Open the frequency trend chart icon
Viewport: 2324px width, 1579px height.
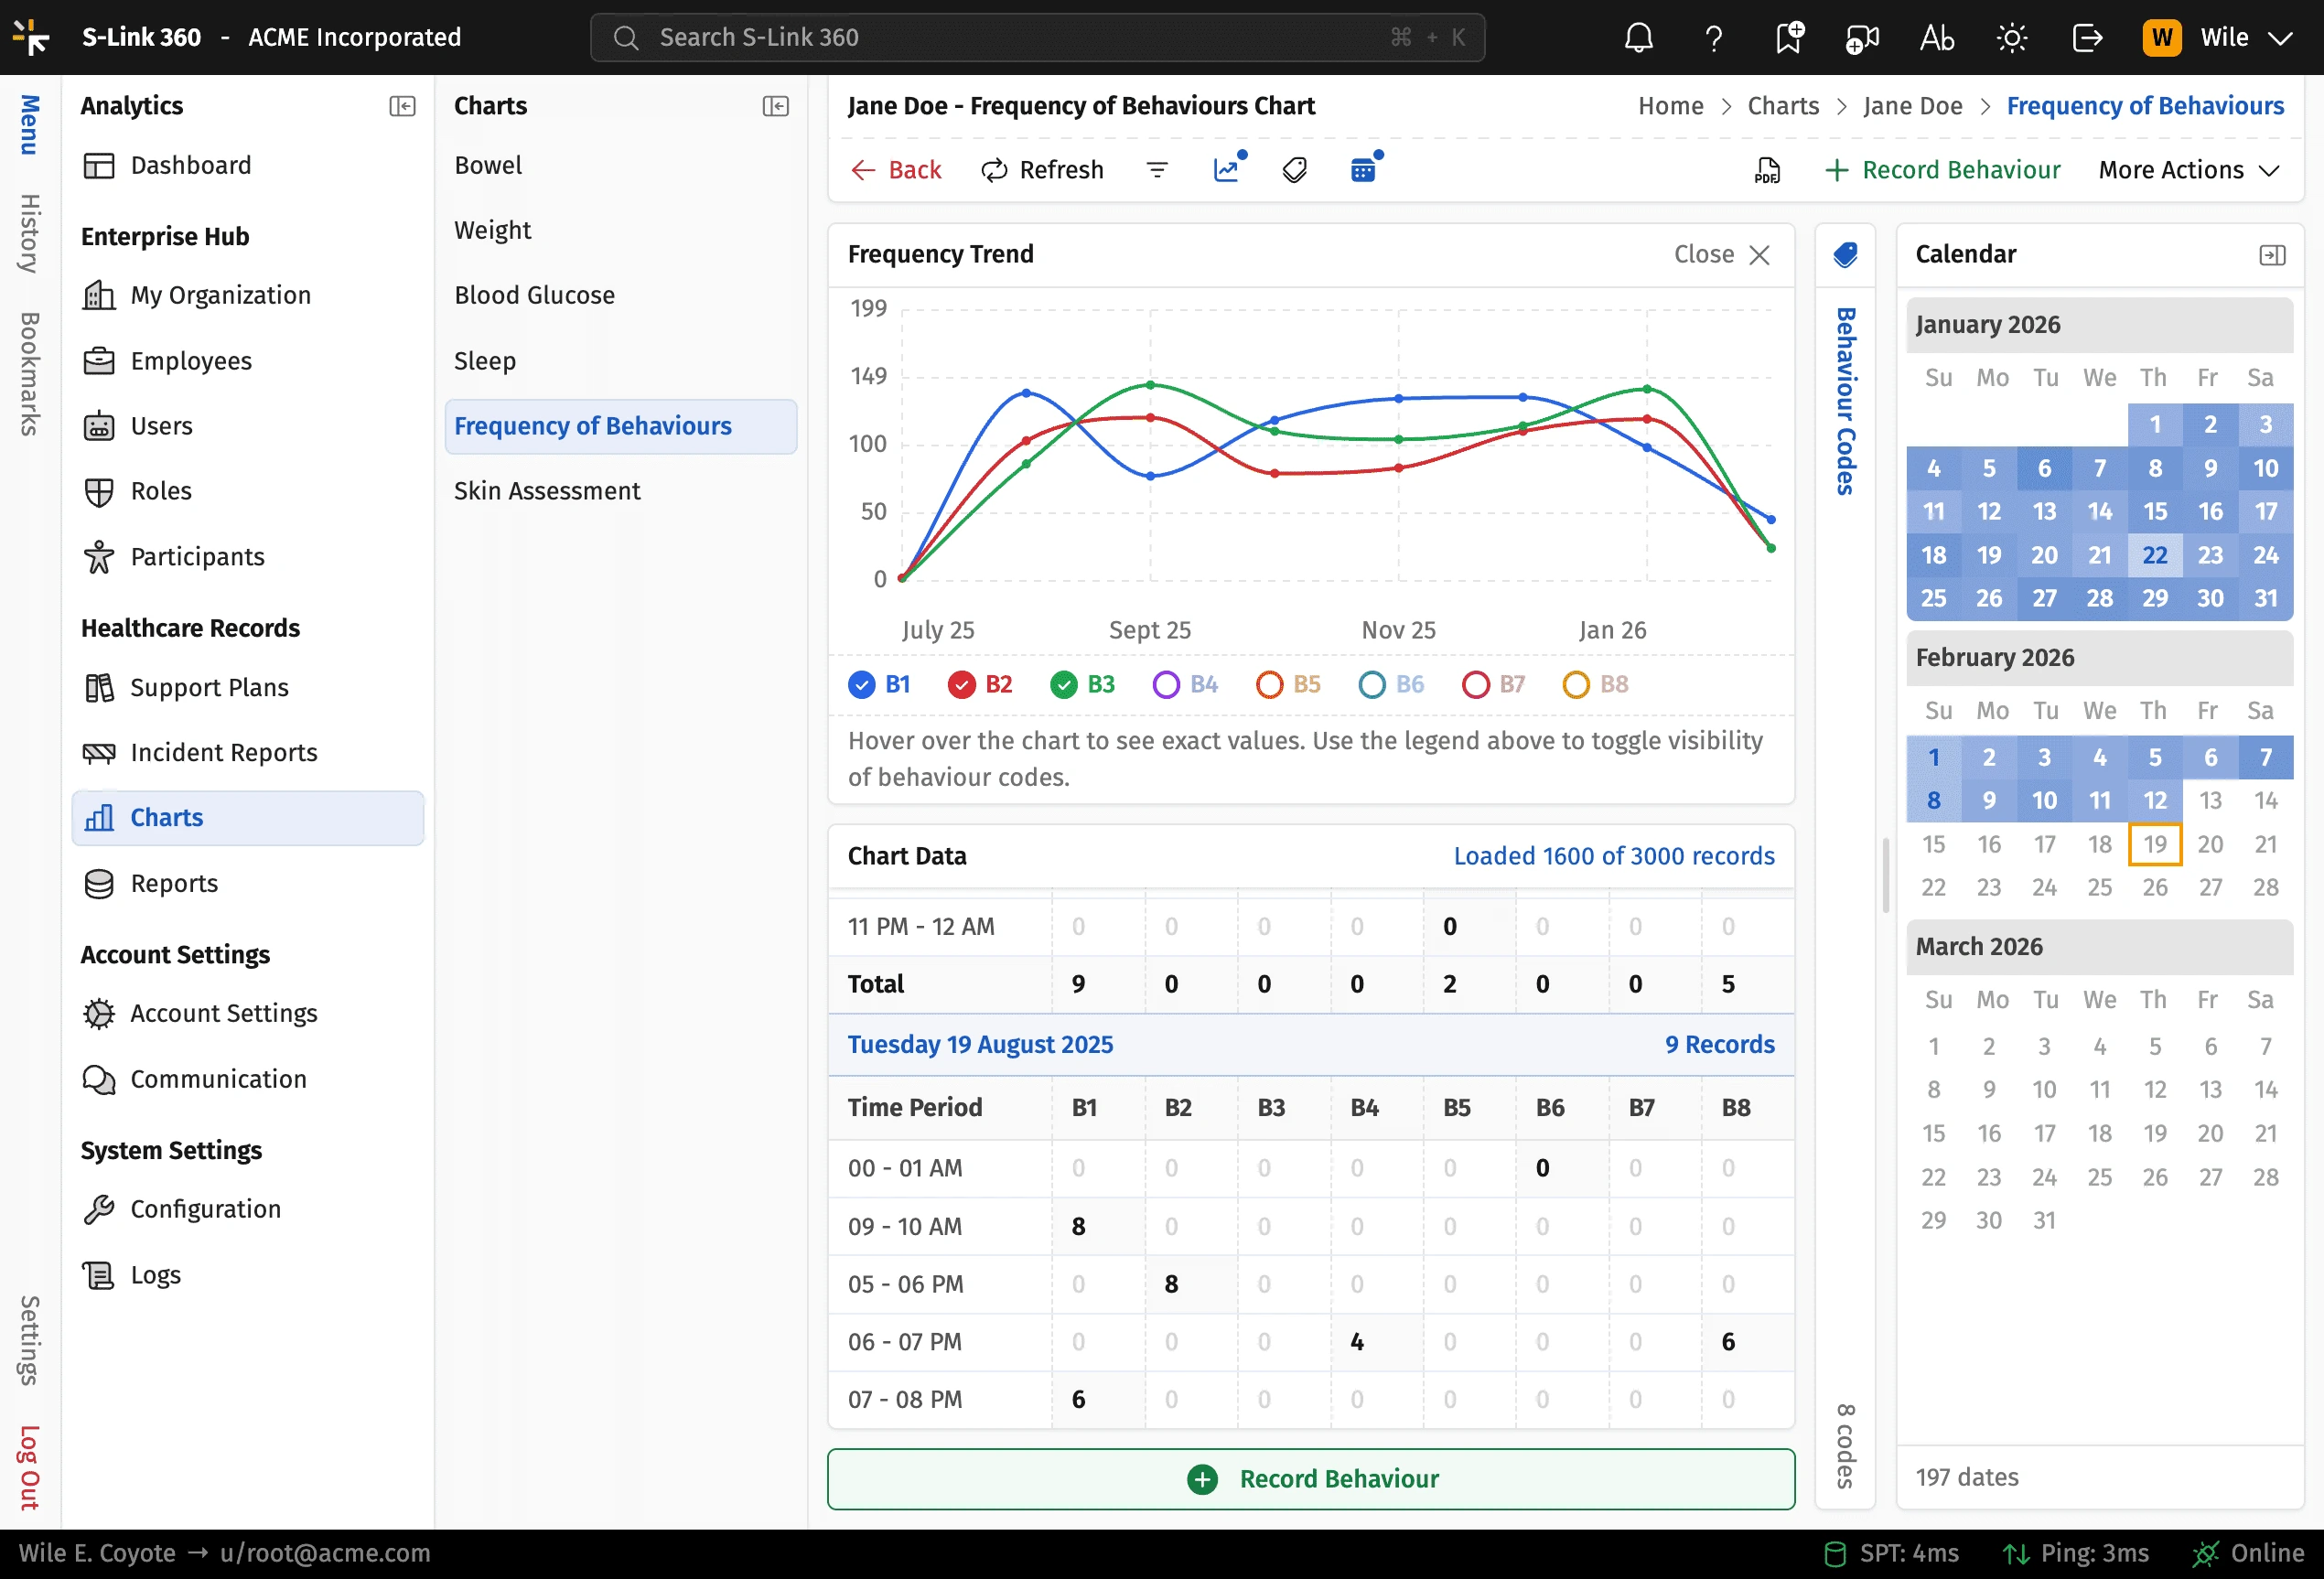point(1227,170)
